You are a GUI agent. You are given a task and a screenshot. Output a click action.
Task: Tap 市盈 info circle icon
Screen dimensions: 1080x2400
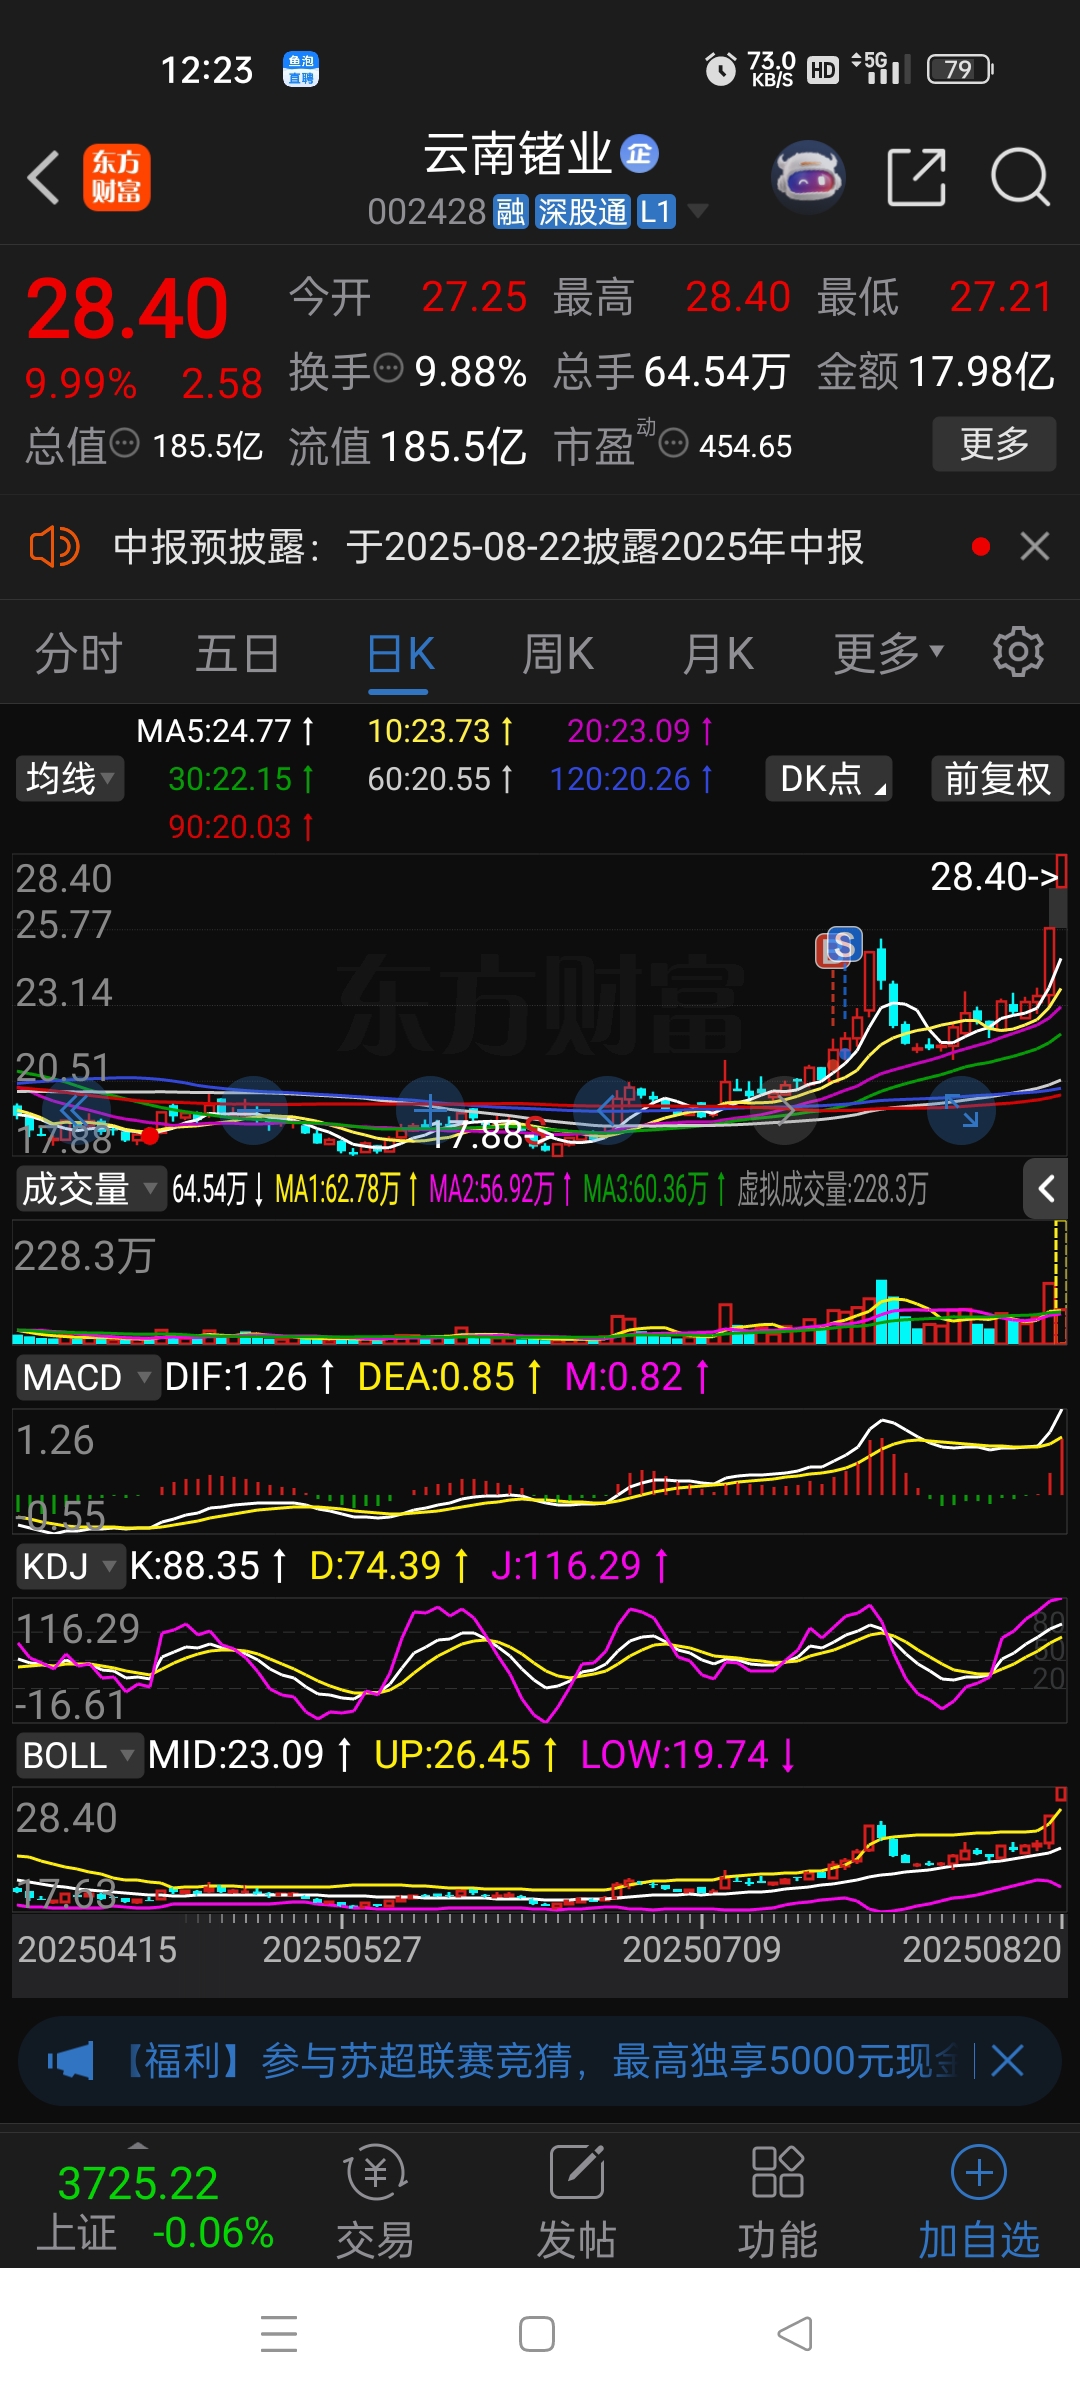(674, 442)
